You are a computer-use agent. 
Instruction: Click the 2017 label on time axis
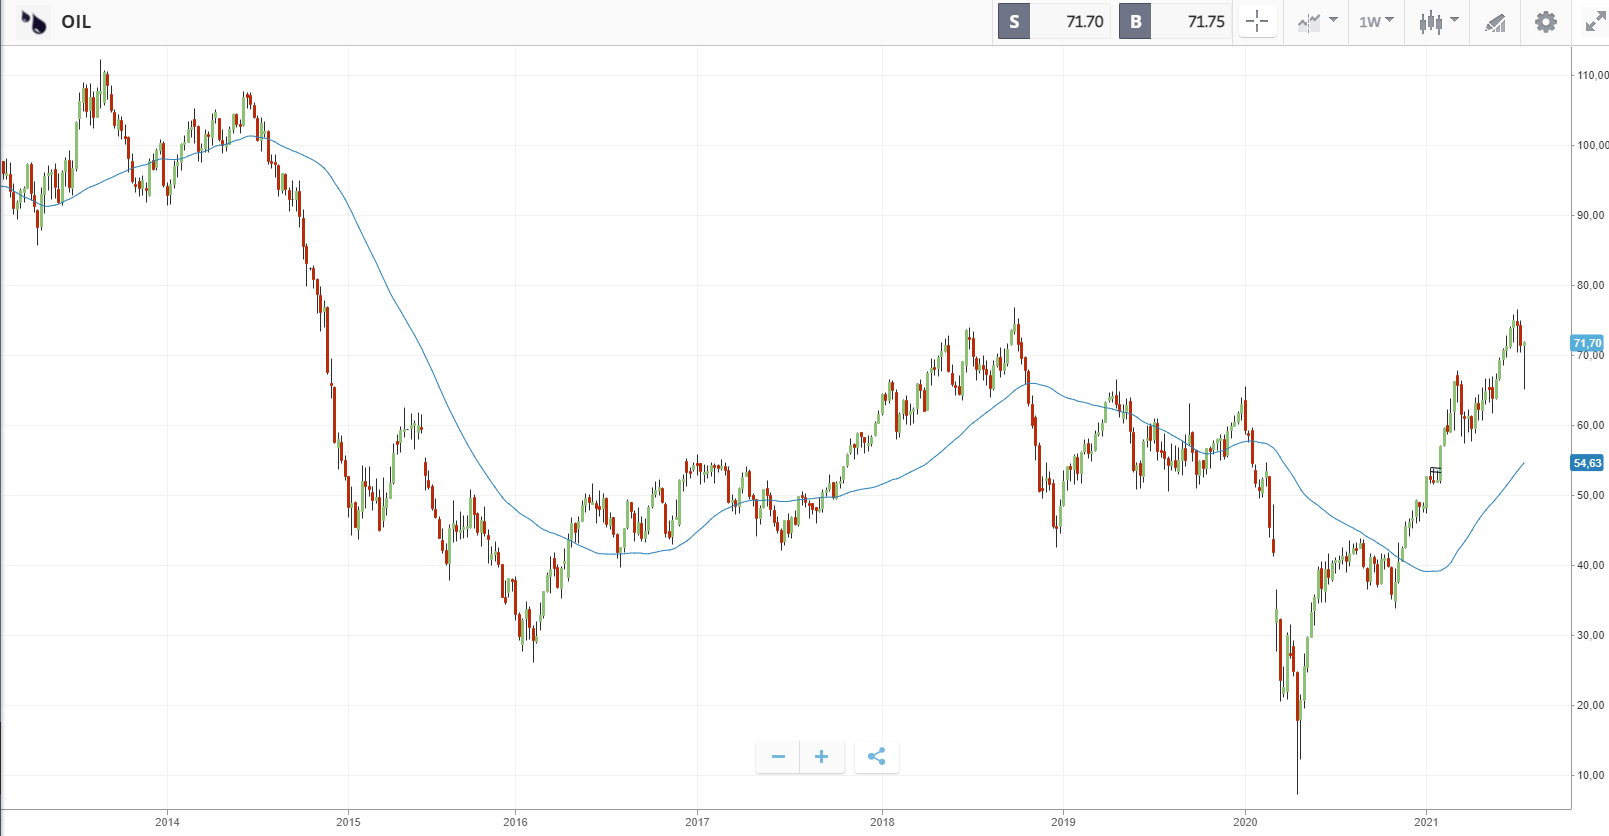(x=697, y=822)
